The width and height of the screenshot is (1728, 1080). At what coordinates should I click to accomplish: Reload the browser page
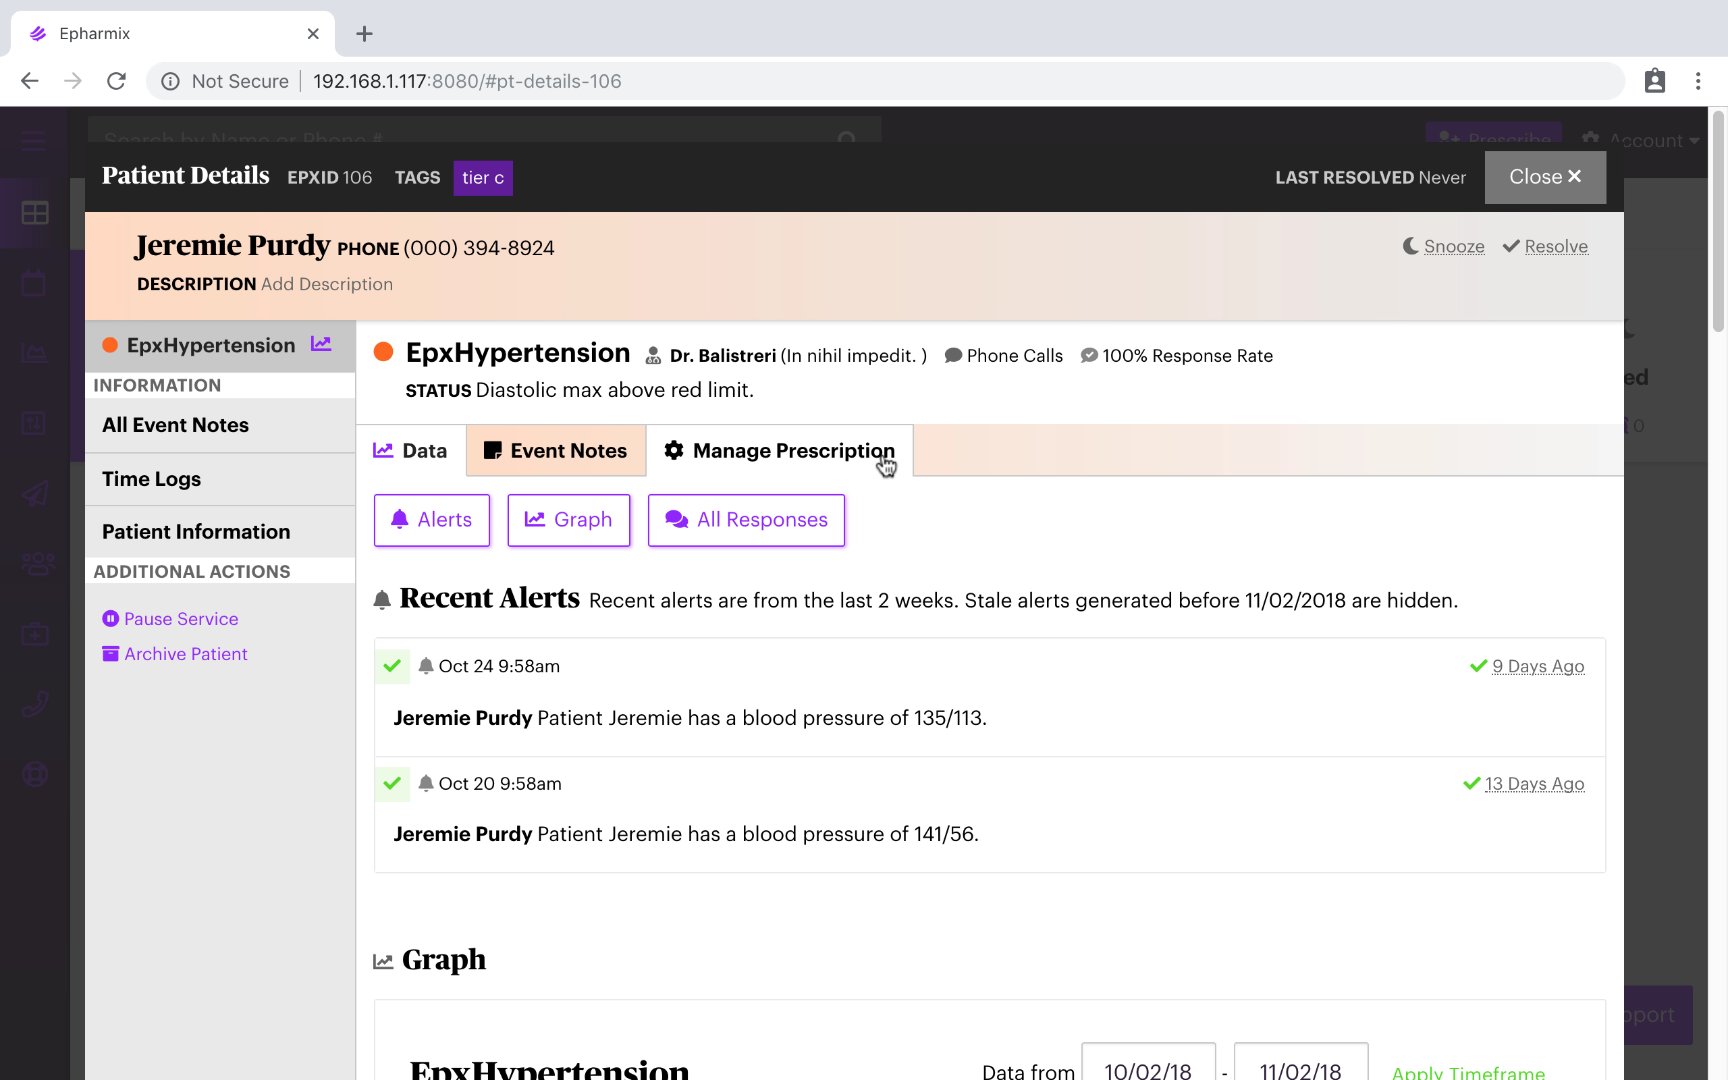point(116,81)
